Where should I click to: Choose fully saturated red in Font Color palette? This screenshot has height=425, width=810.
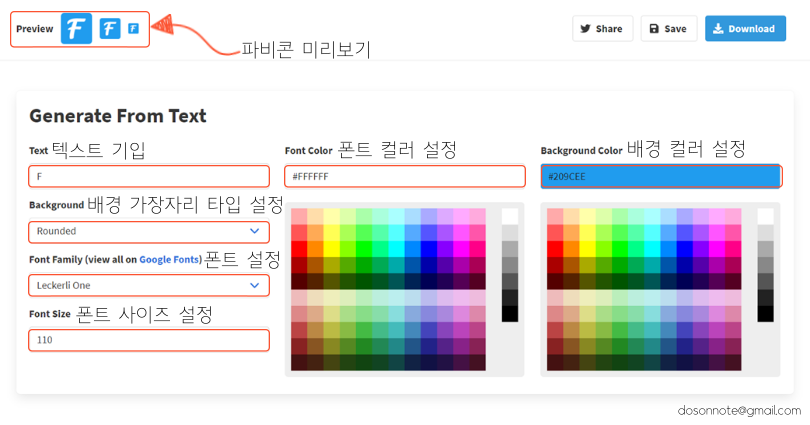[299, 249]
